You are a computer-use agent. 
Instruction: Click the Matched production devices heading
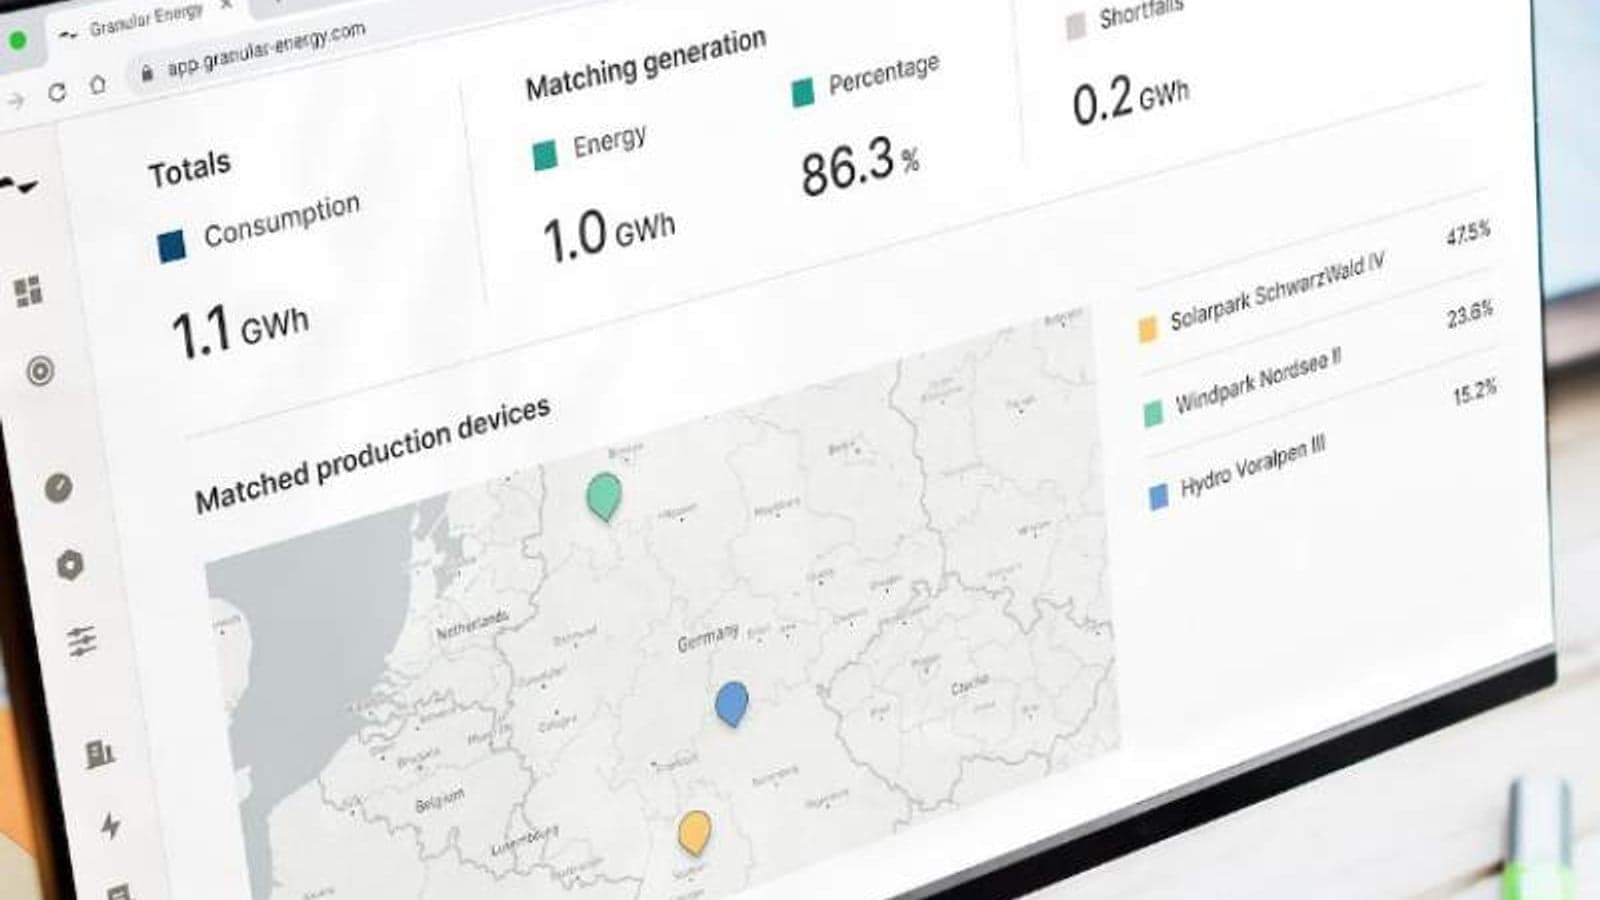pos(372,455)
